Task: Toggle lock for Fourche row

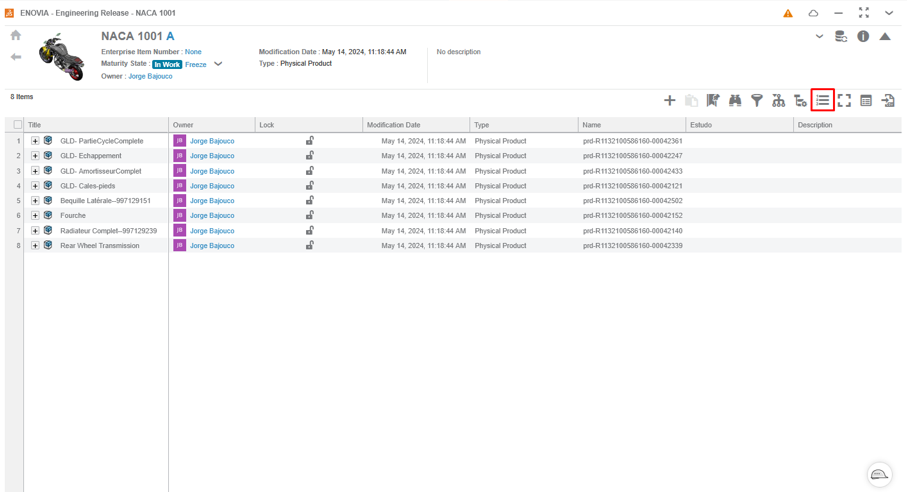Action: tap(310, 216)
